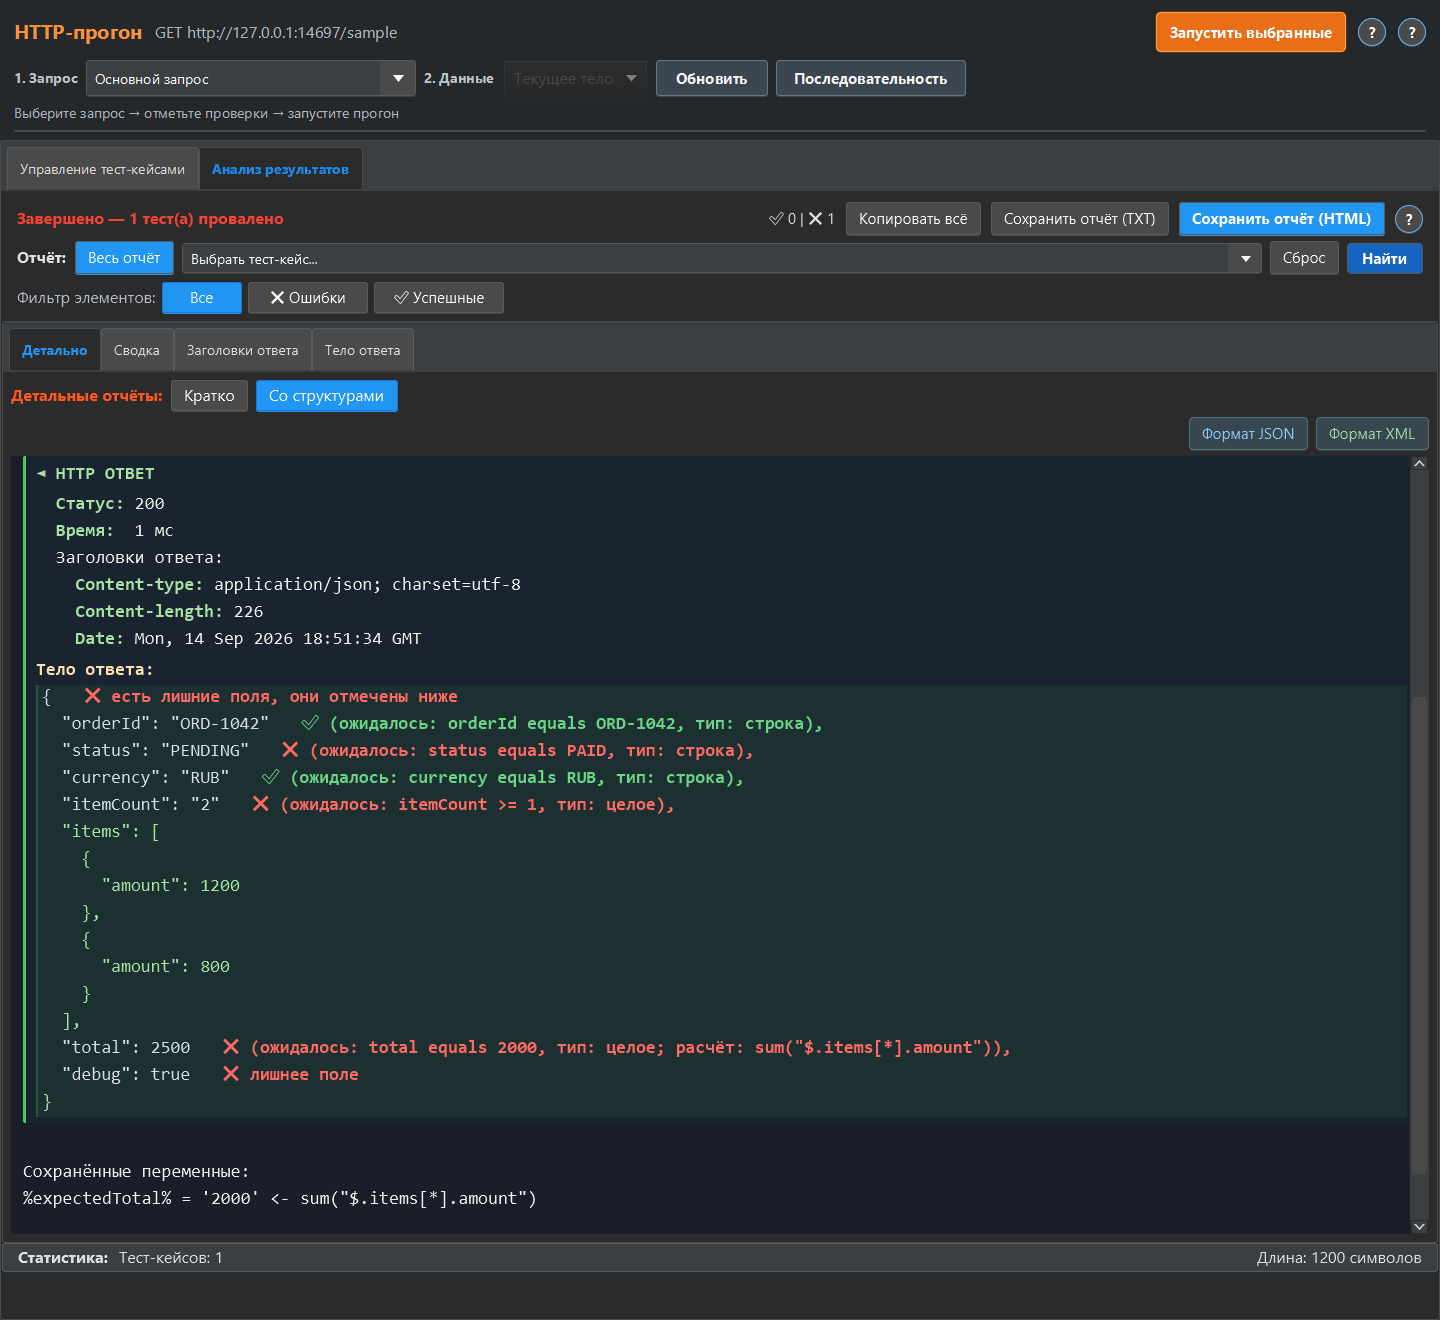
Task: Click the vertical scrollbar down arrow
Action: coord(1419,1226)
